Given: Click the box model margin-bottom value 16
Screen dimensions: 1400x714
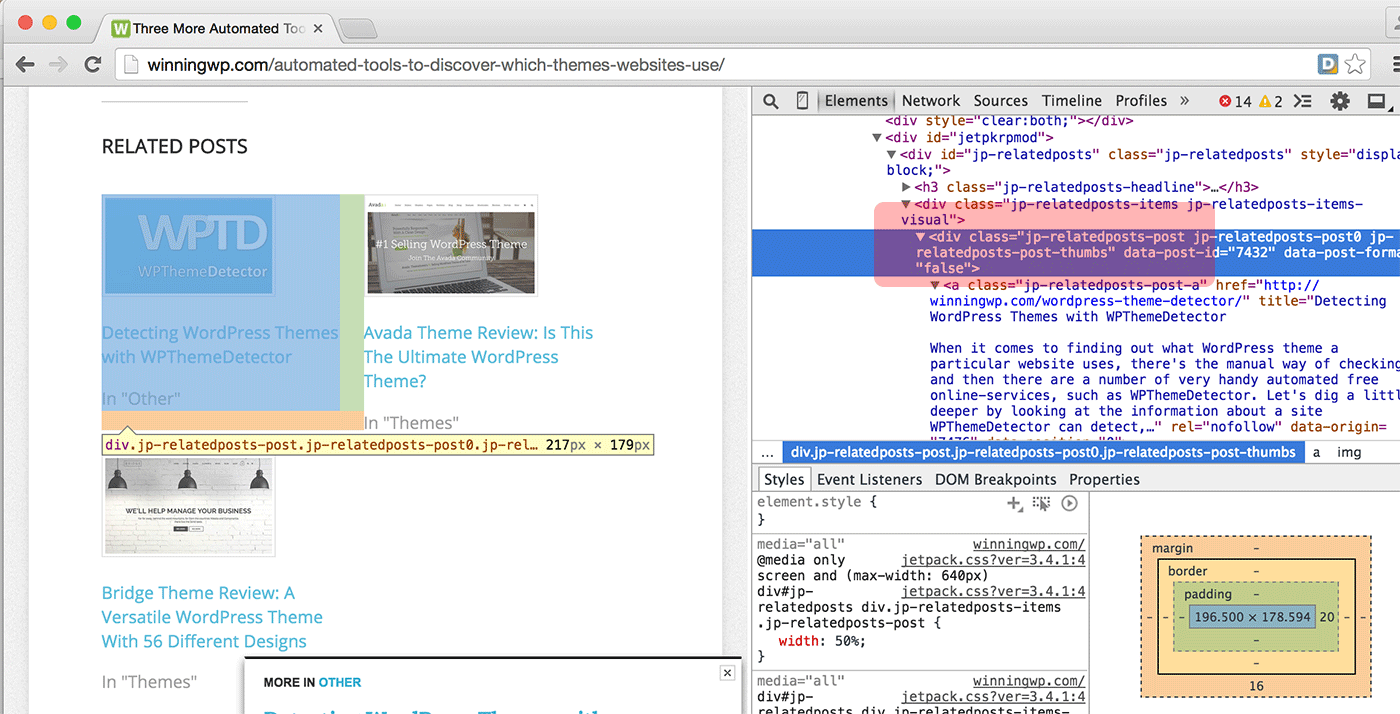Looking at the screenshot, I should coord(1256,686).
